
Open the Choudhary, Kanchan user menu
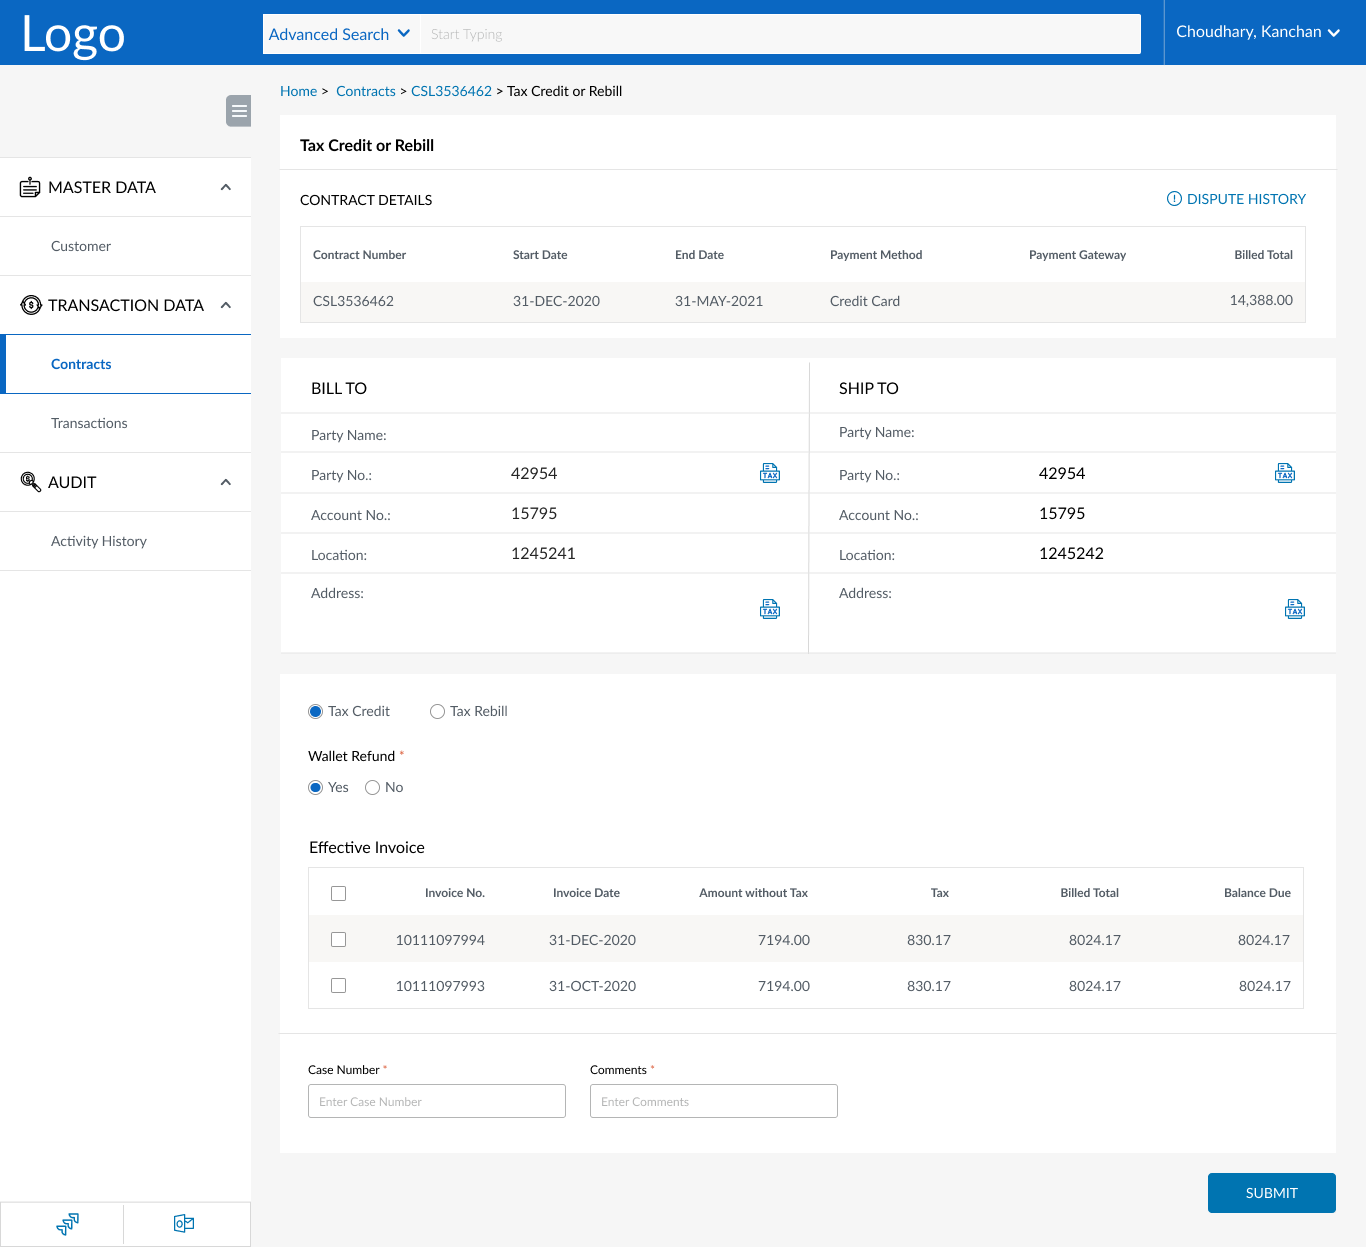click(x=1258, y=32)
